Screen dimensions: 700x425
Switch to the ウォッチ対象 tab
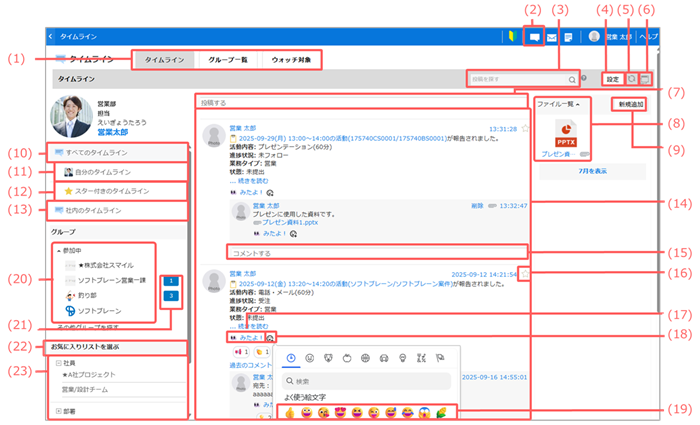(294, 60)
